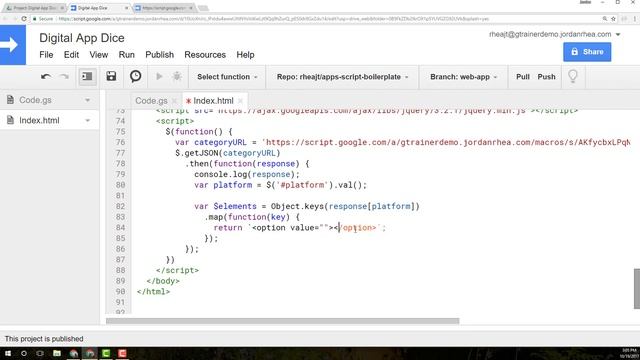Open the Edit menu
The width and height of the screenshot is (640, 360).
[x=71, y=55]
